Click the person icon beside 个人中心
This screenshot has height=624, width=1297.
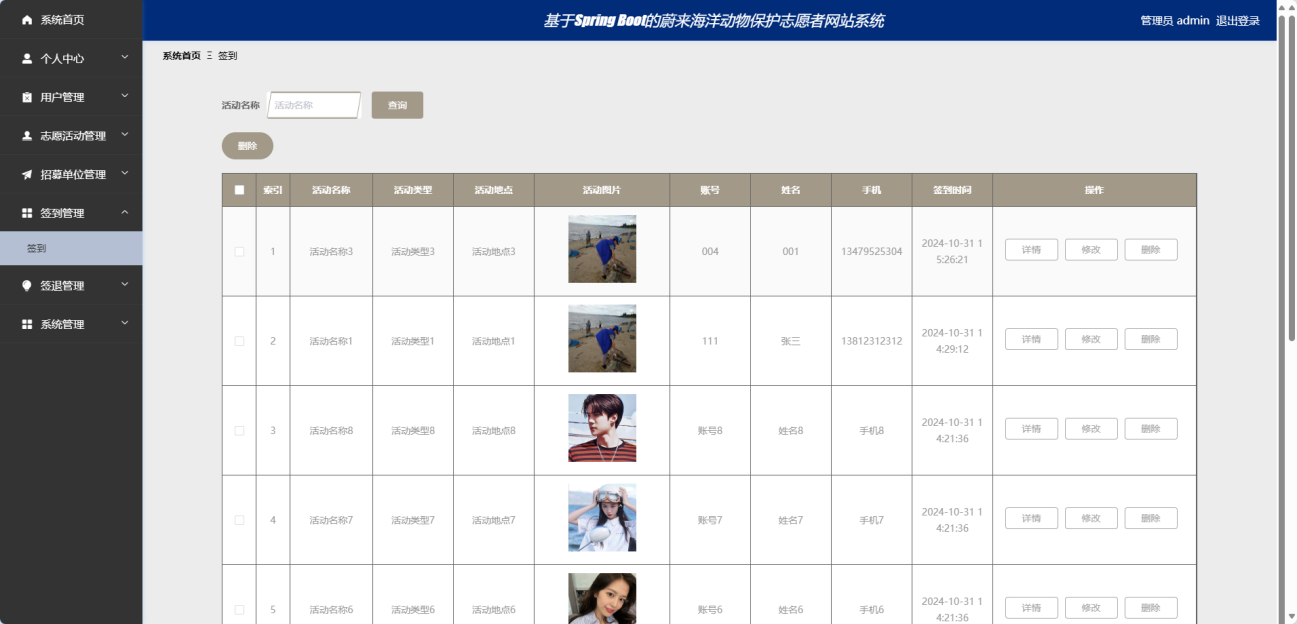pos(27,59)
